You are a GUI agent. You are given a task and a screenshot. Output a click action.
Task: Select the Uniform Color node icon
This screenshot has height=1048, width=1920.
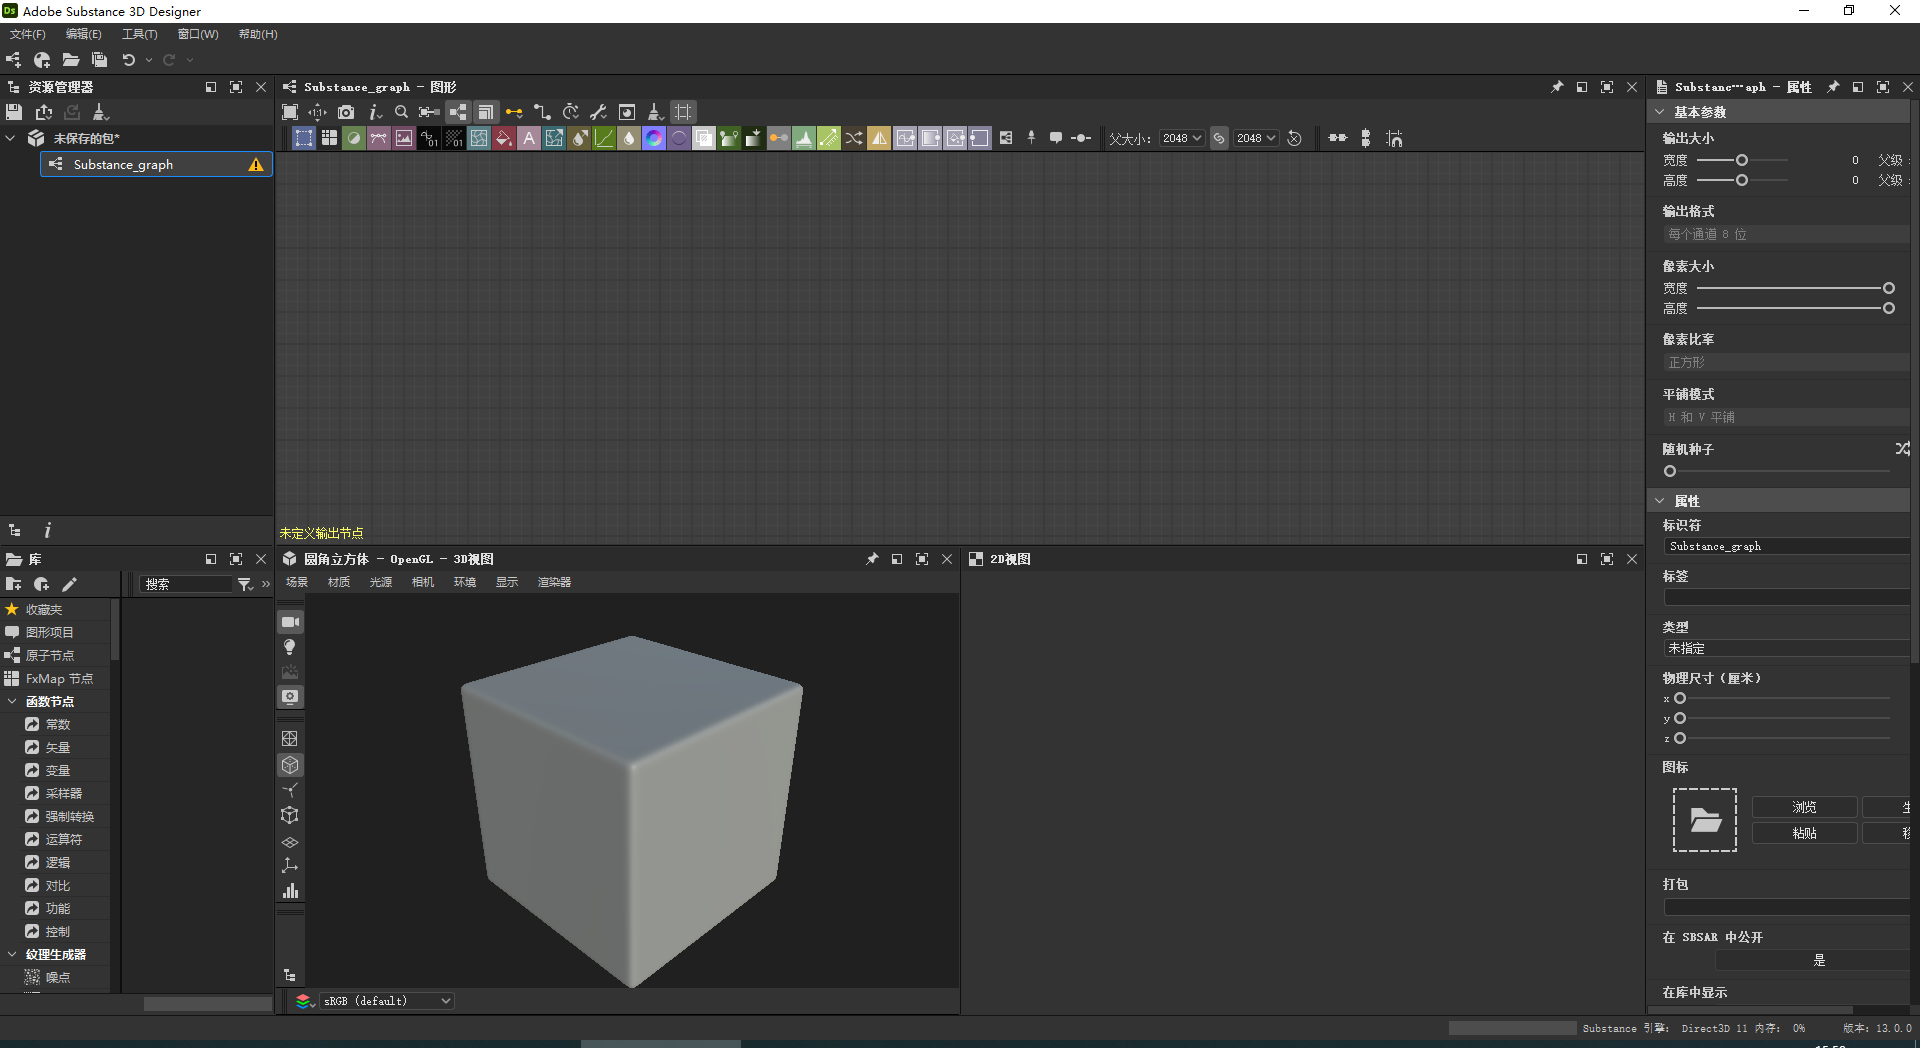pyautogui.click(x=353, y=138)
